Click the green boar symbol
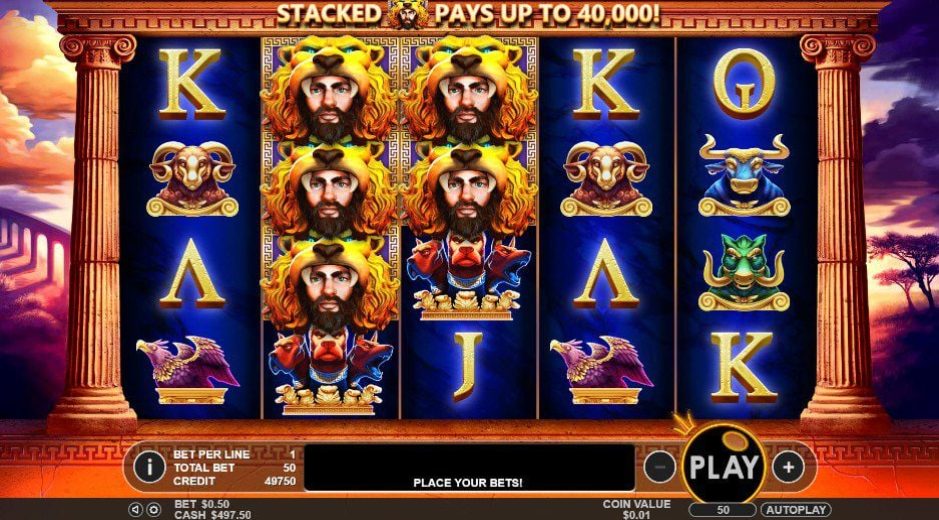The width and height of the screenshot is (939, 520). point(744,273)
